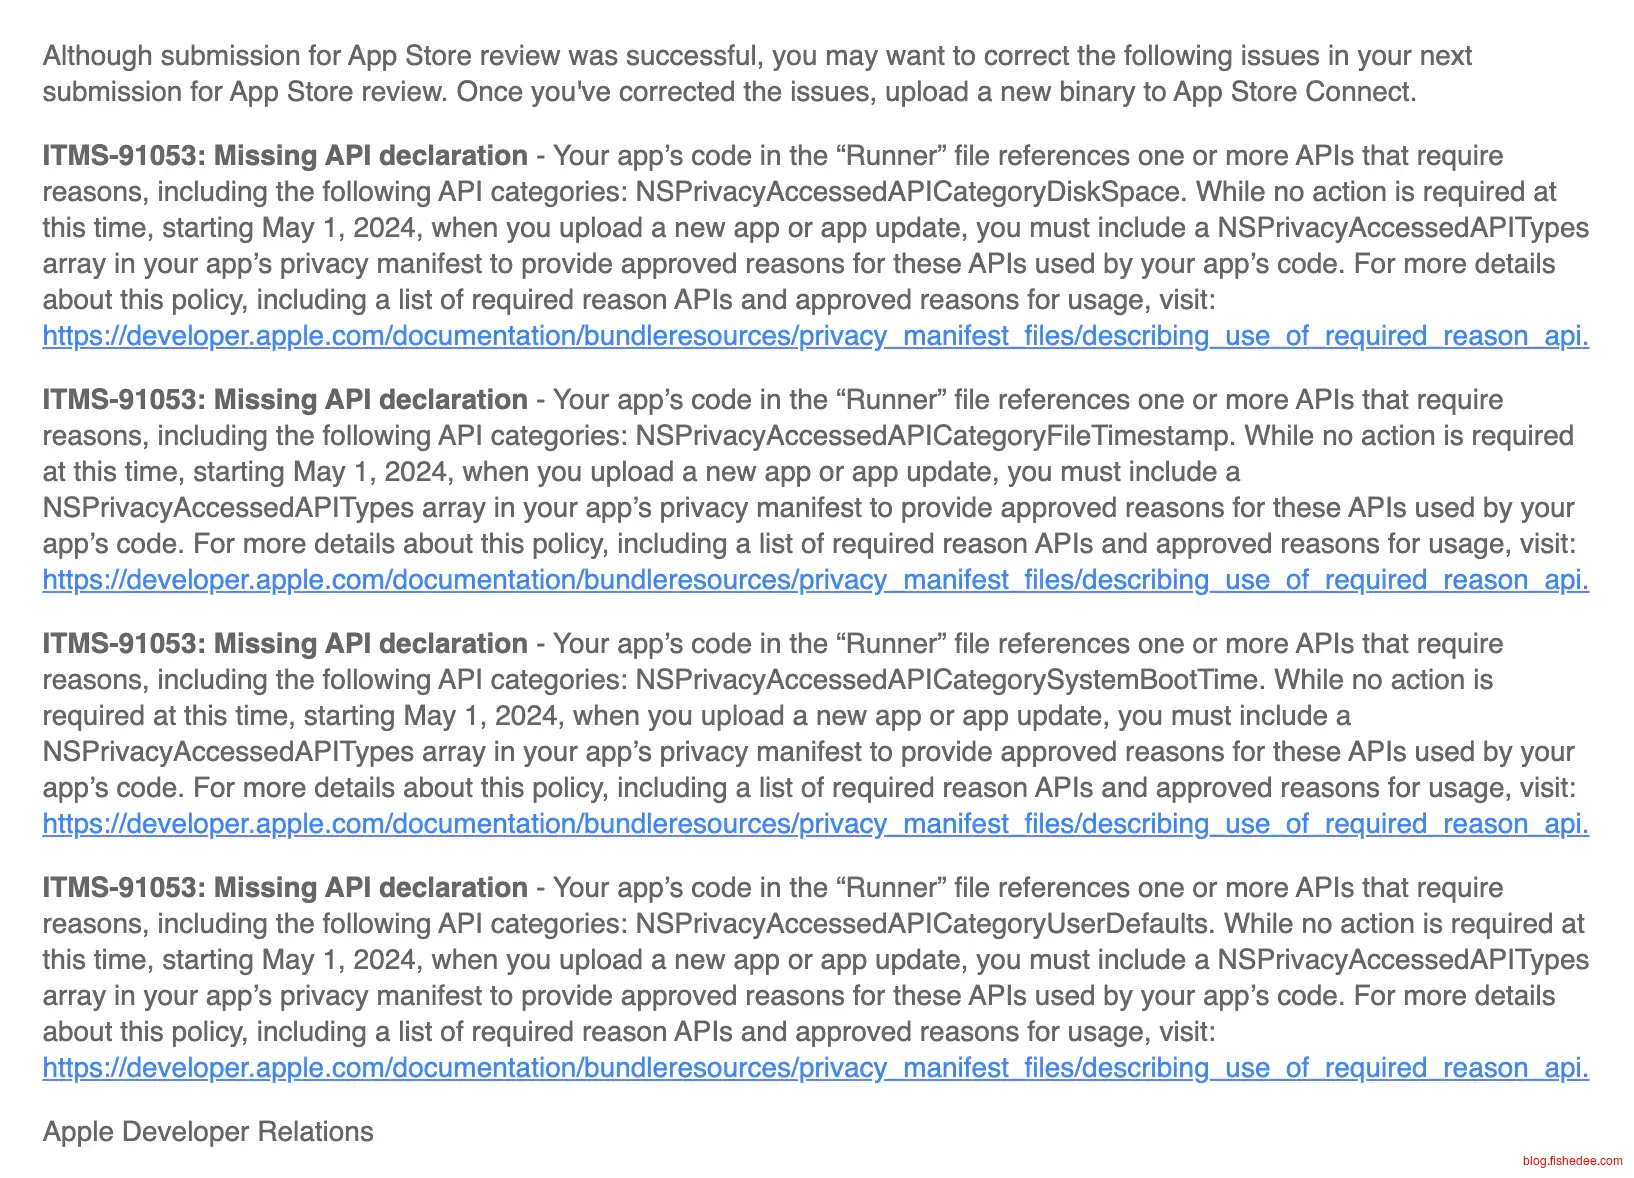This screenshot has height=1178, width=1634.
Task: Click the red blog.fishedee.com watermark
Action: click(x=1572, y=1161)
